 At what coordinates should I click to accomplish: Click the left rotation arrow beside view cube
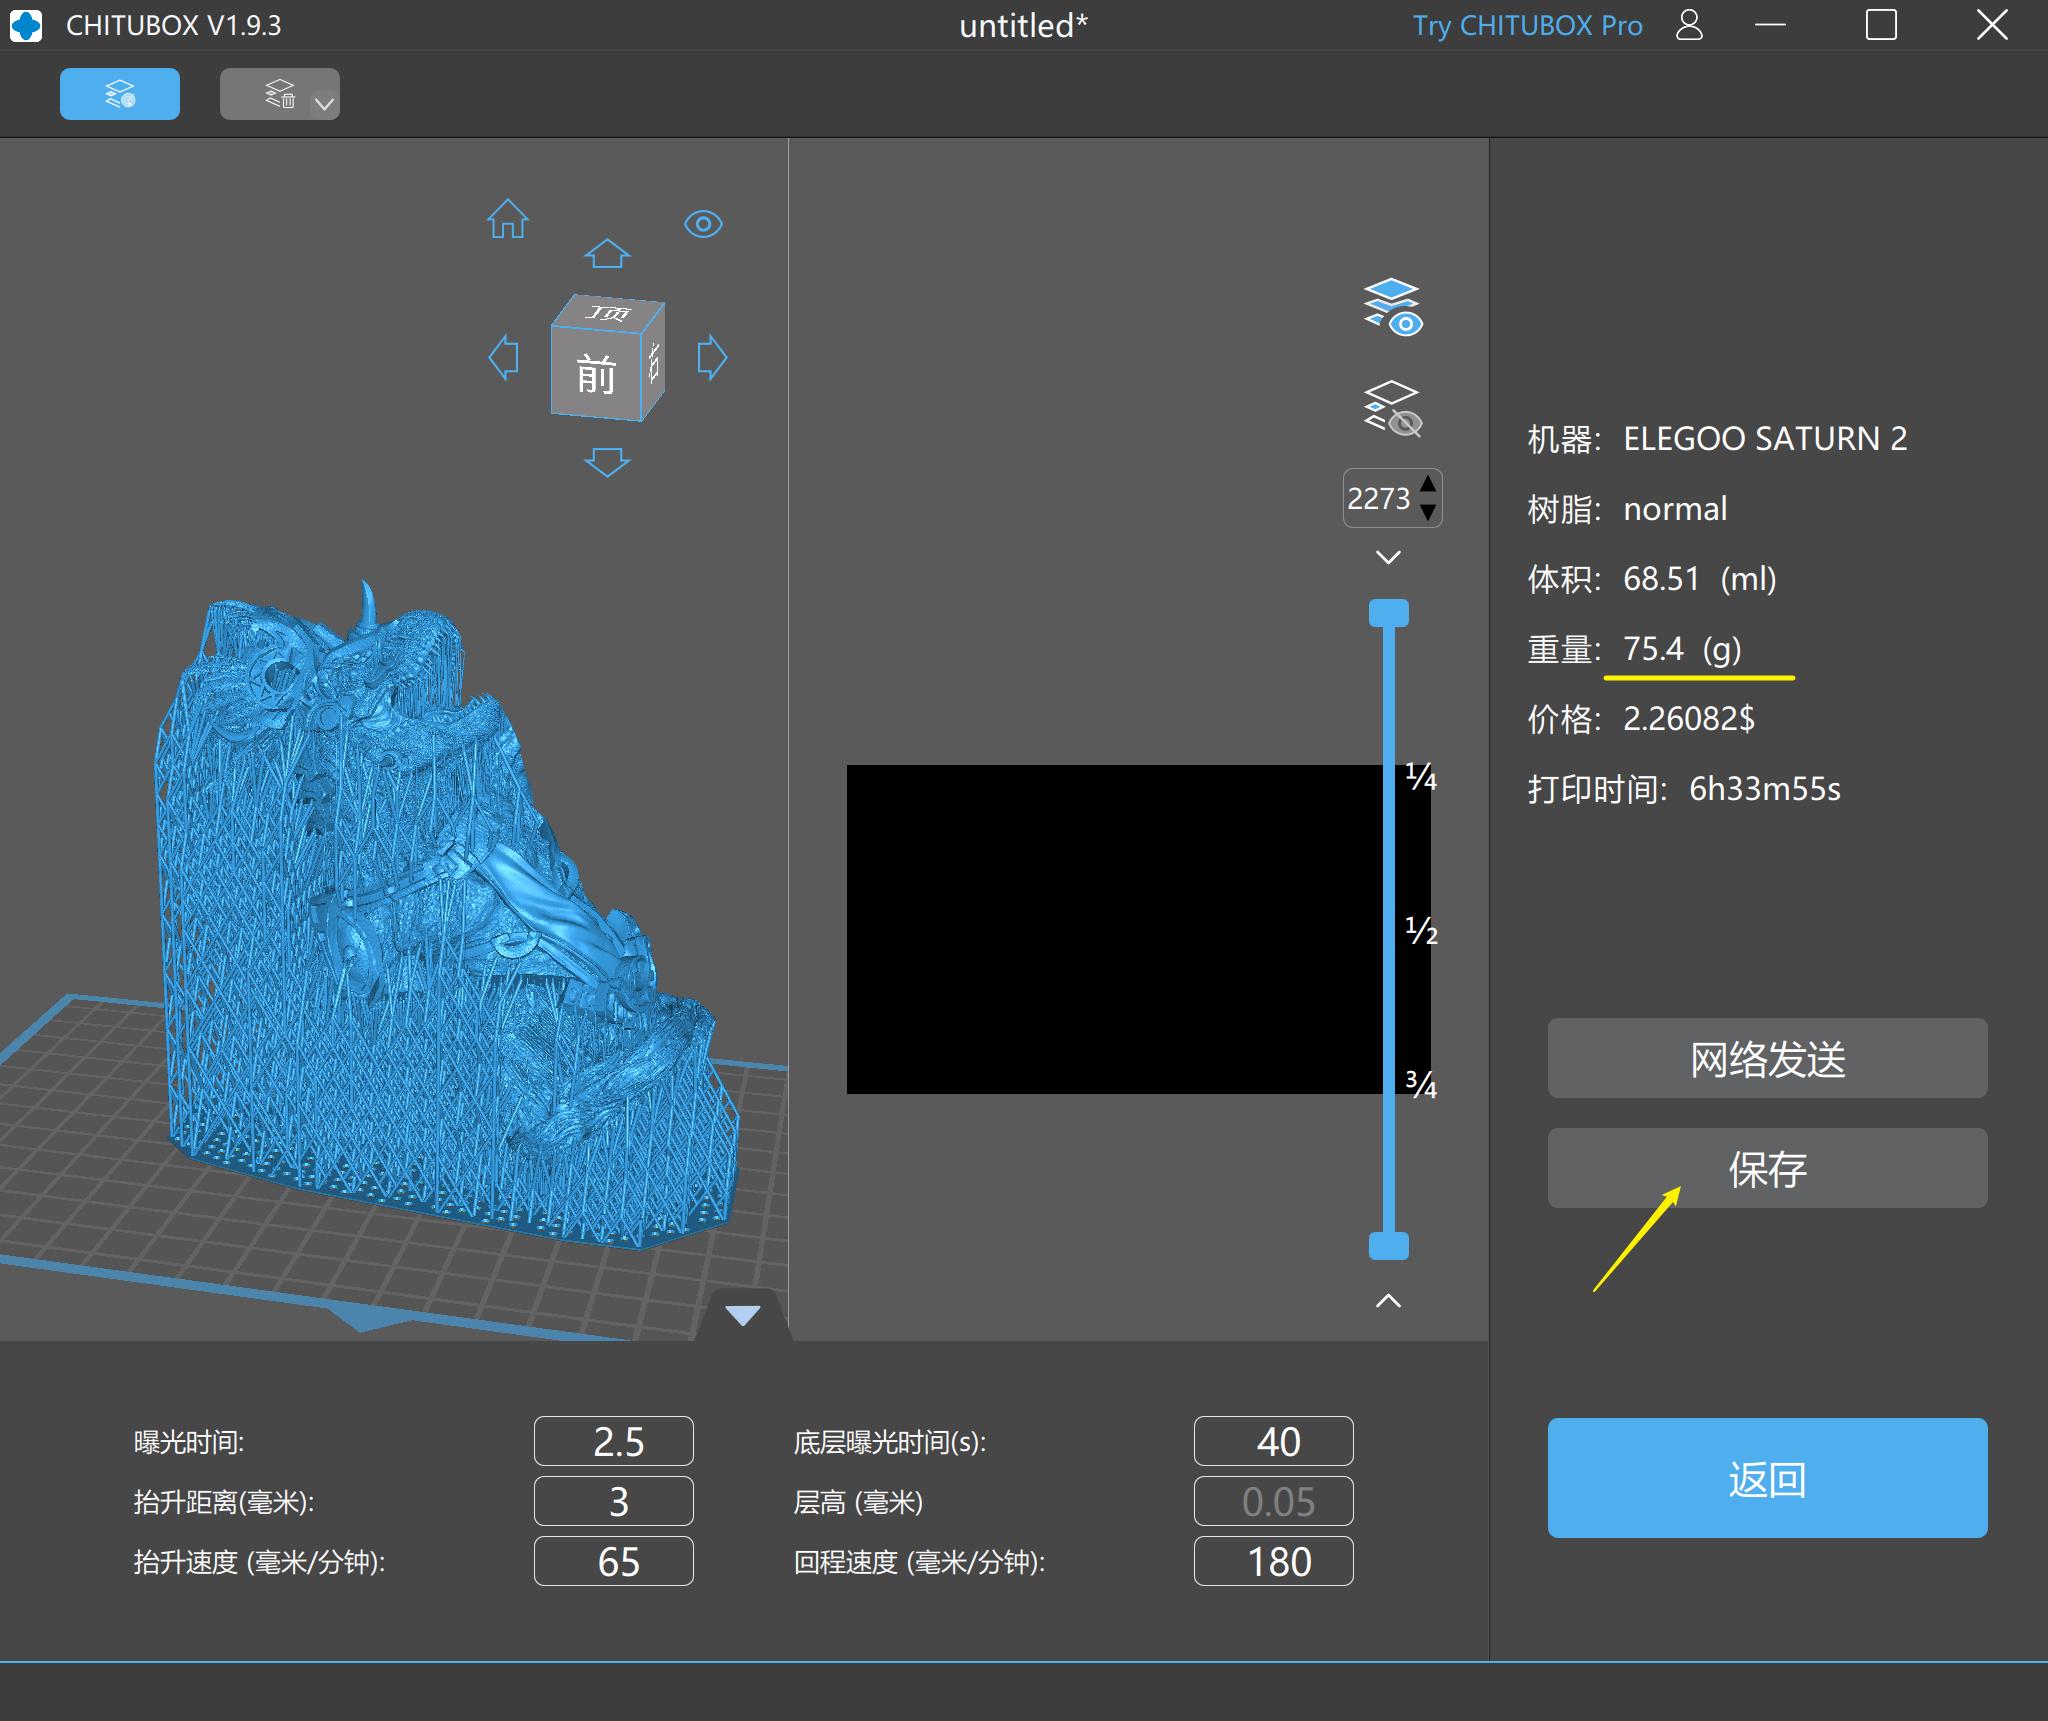tap(505, 357)
